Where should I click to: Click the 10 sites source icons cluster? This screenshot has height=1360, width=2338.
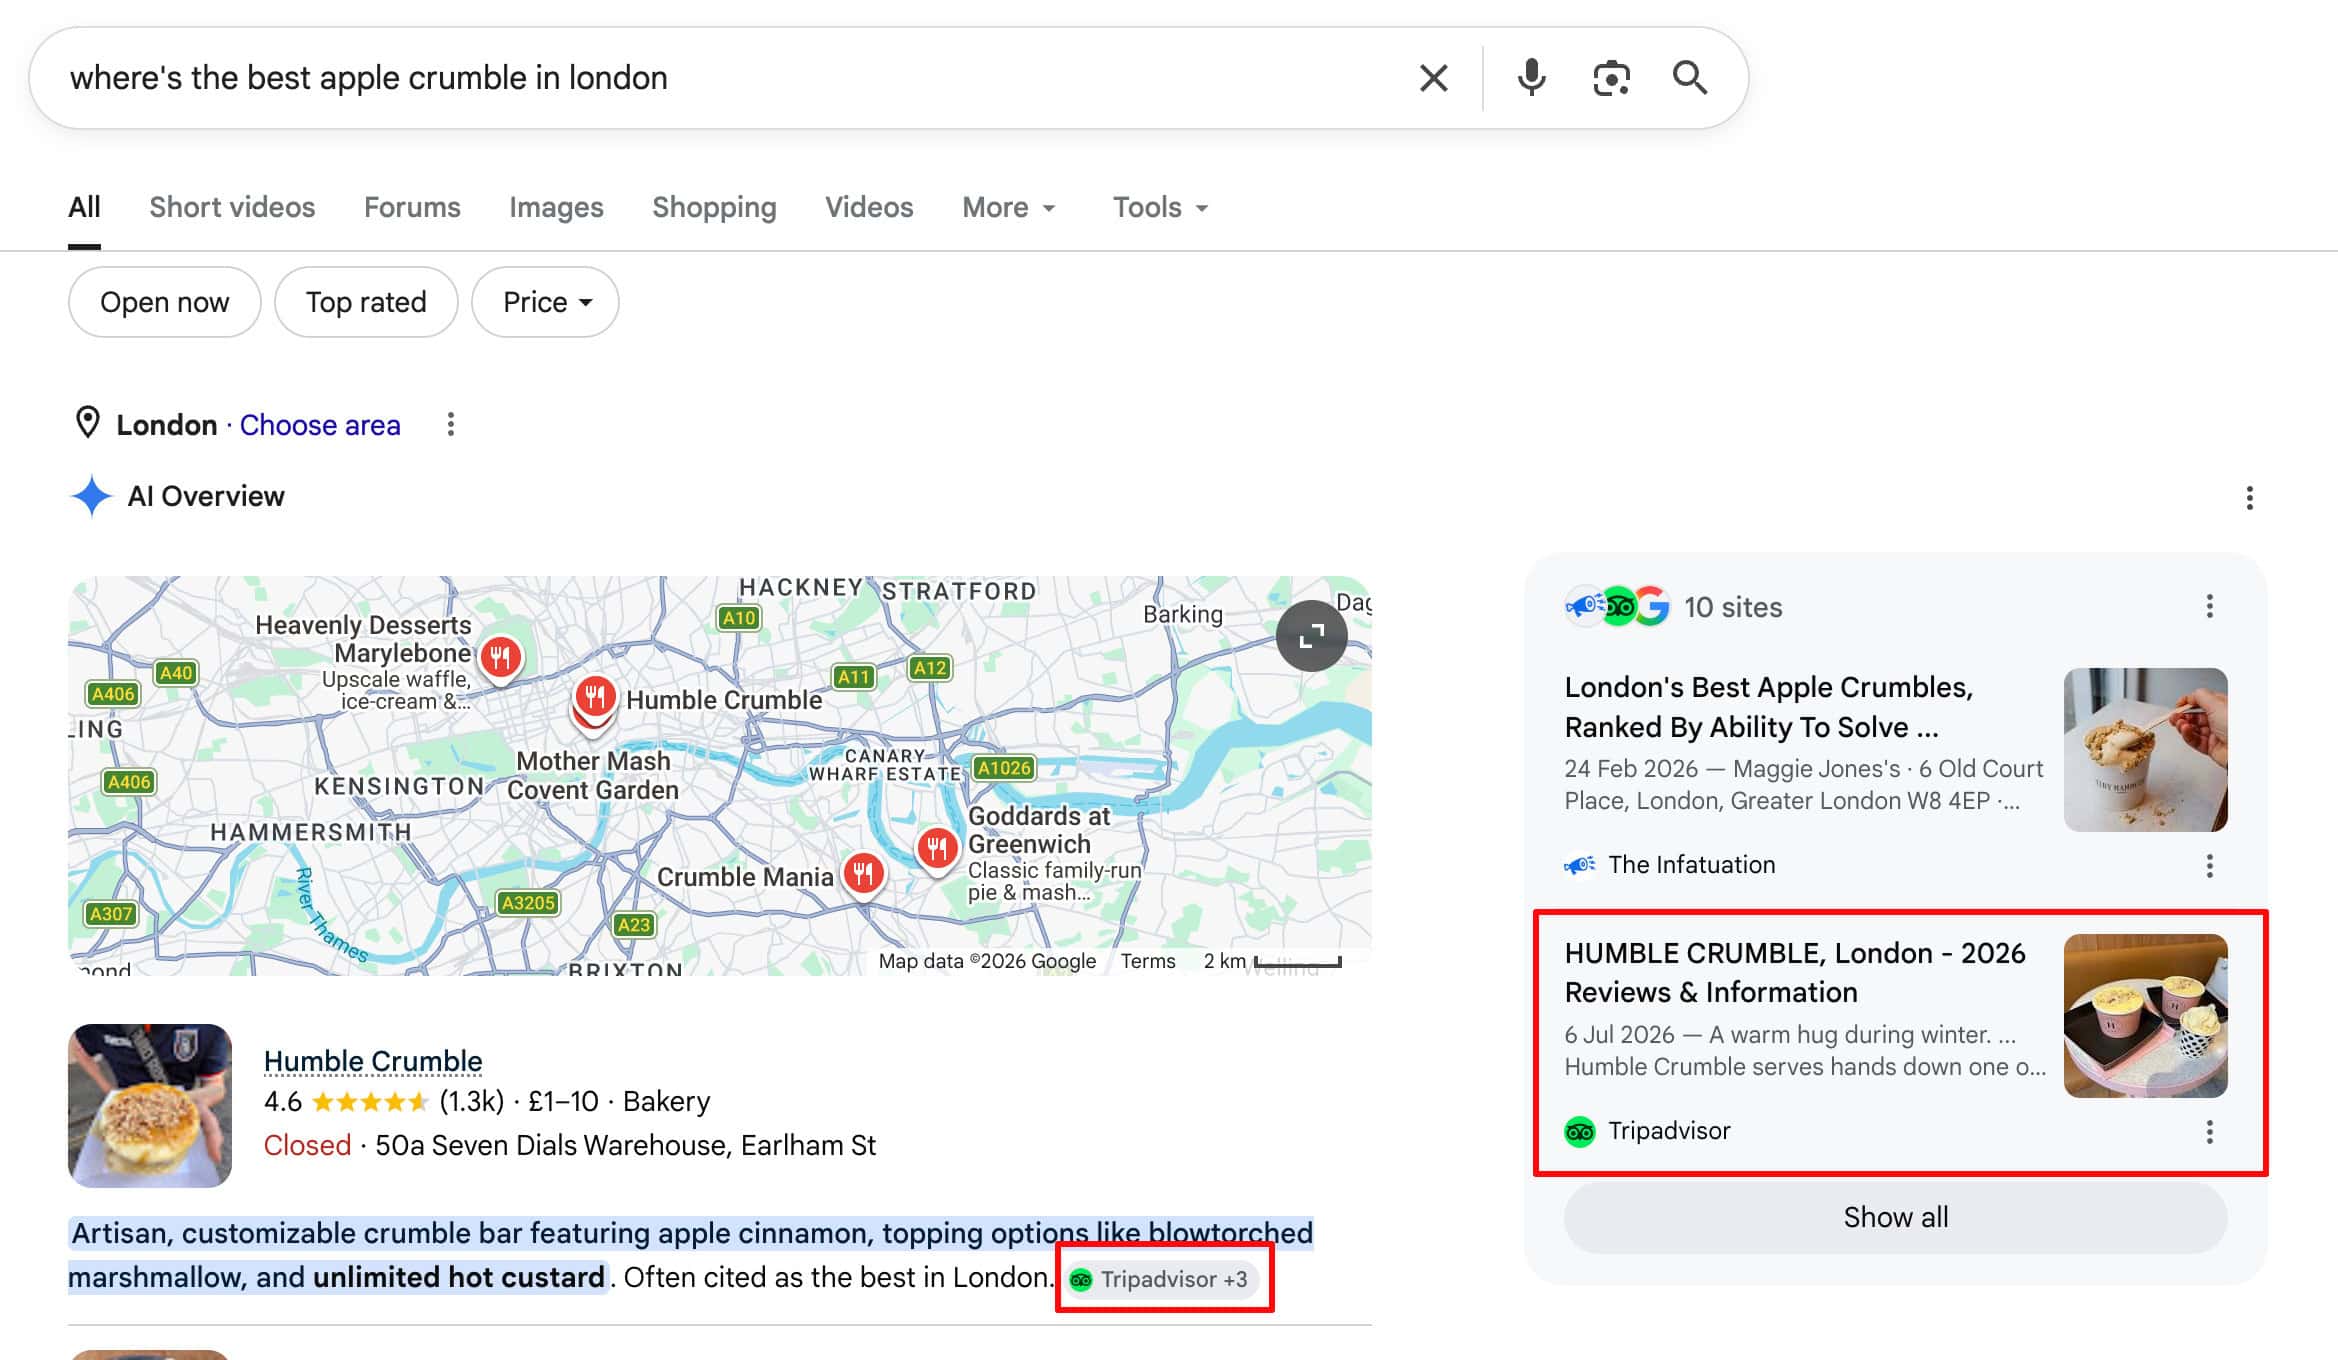pyautogui.click(x=1617, y=606)
